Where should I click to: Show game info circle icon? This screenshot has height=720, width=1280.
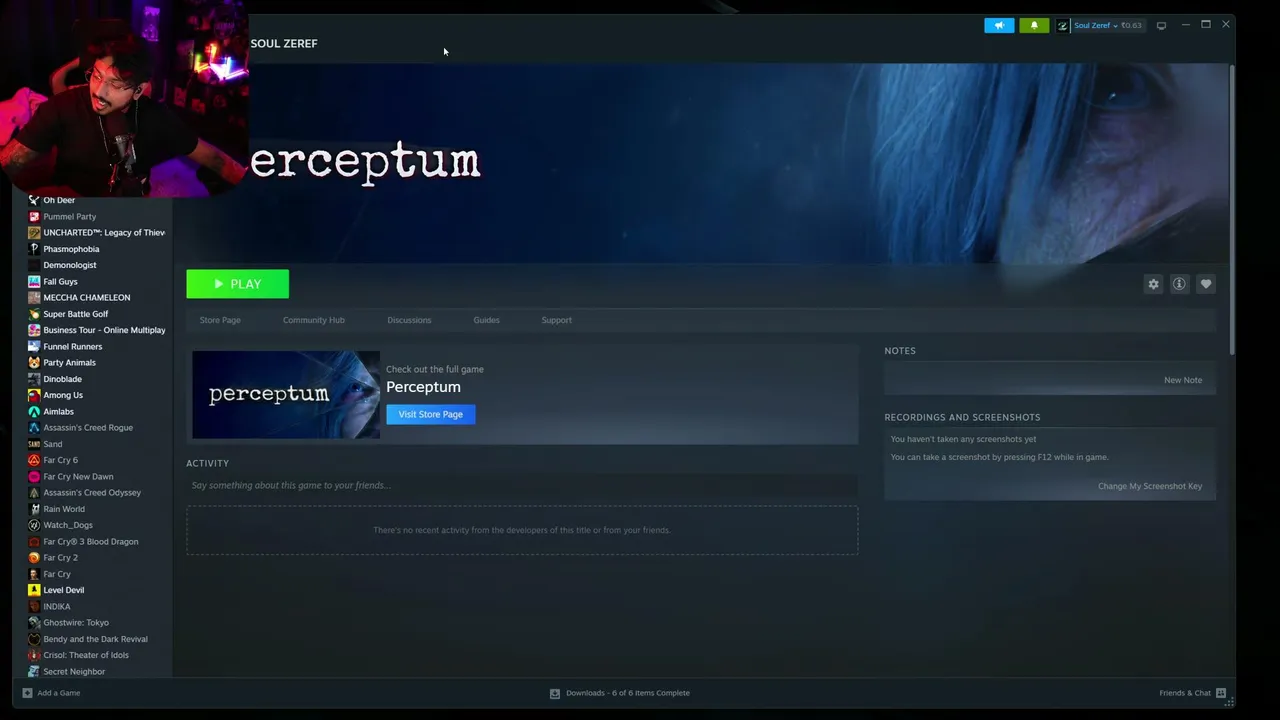pos(1179,284)
